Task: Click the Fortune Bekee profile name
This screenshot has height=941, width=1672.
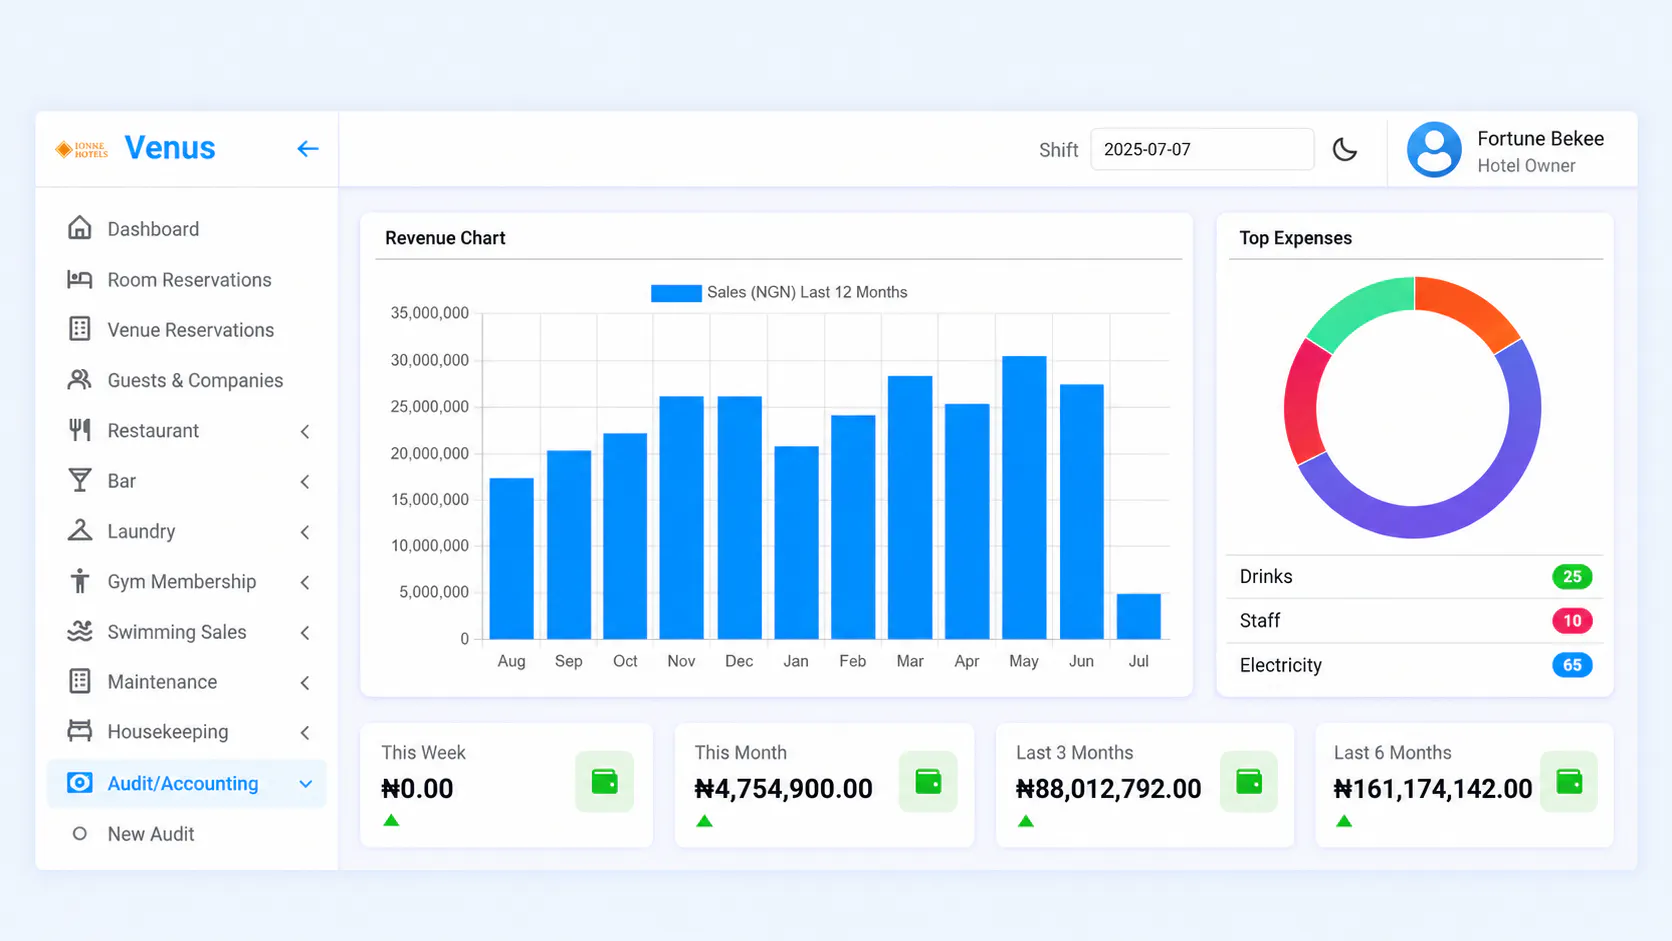Action: click(1540, 139)
